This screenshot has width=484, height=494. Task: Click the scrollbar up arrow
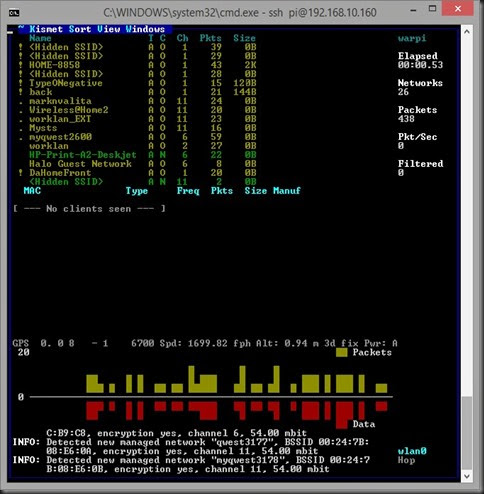tap(467, 32)
